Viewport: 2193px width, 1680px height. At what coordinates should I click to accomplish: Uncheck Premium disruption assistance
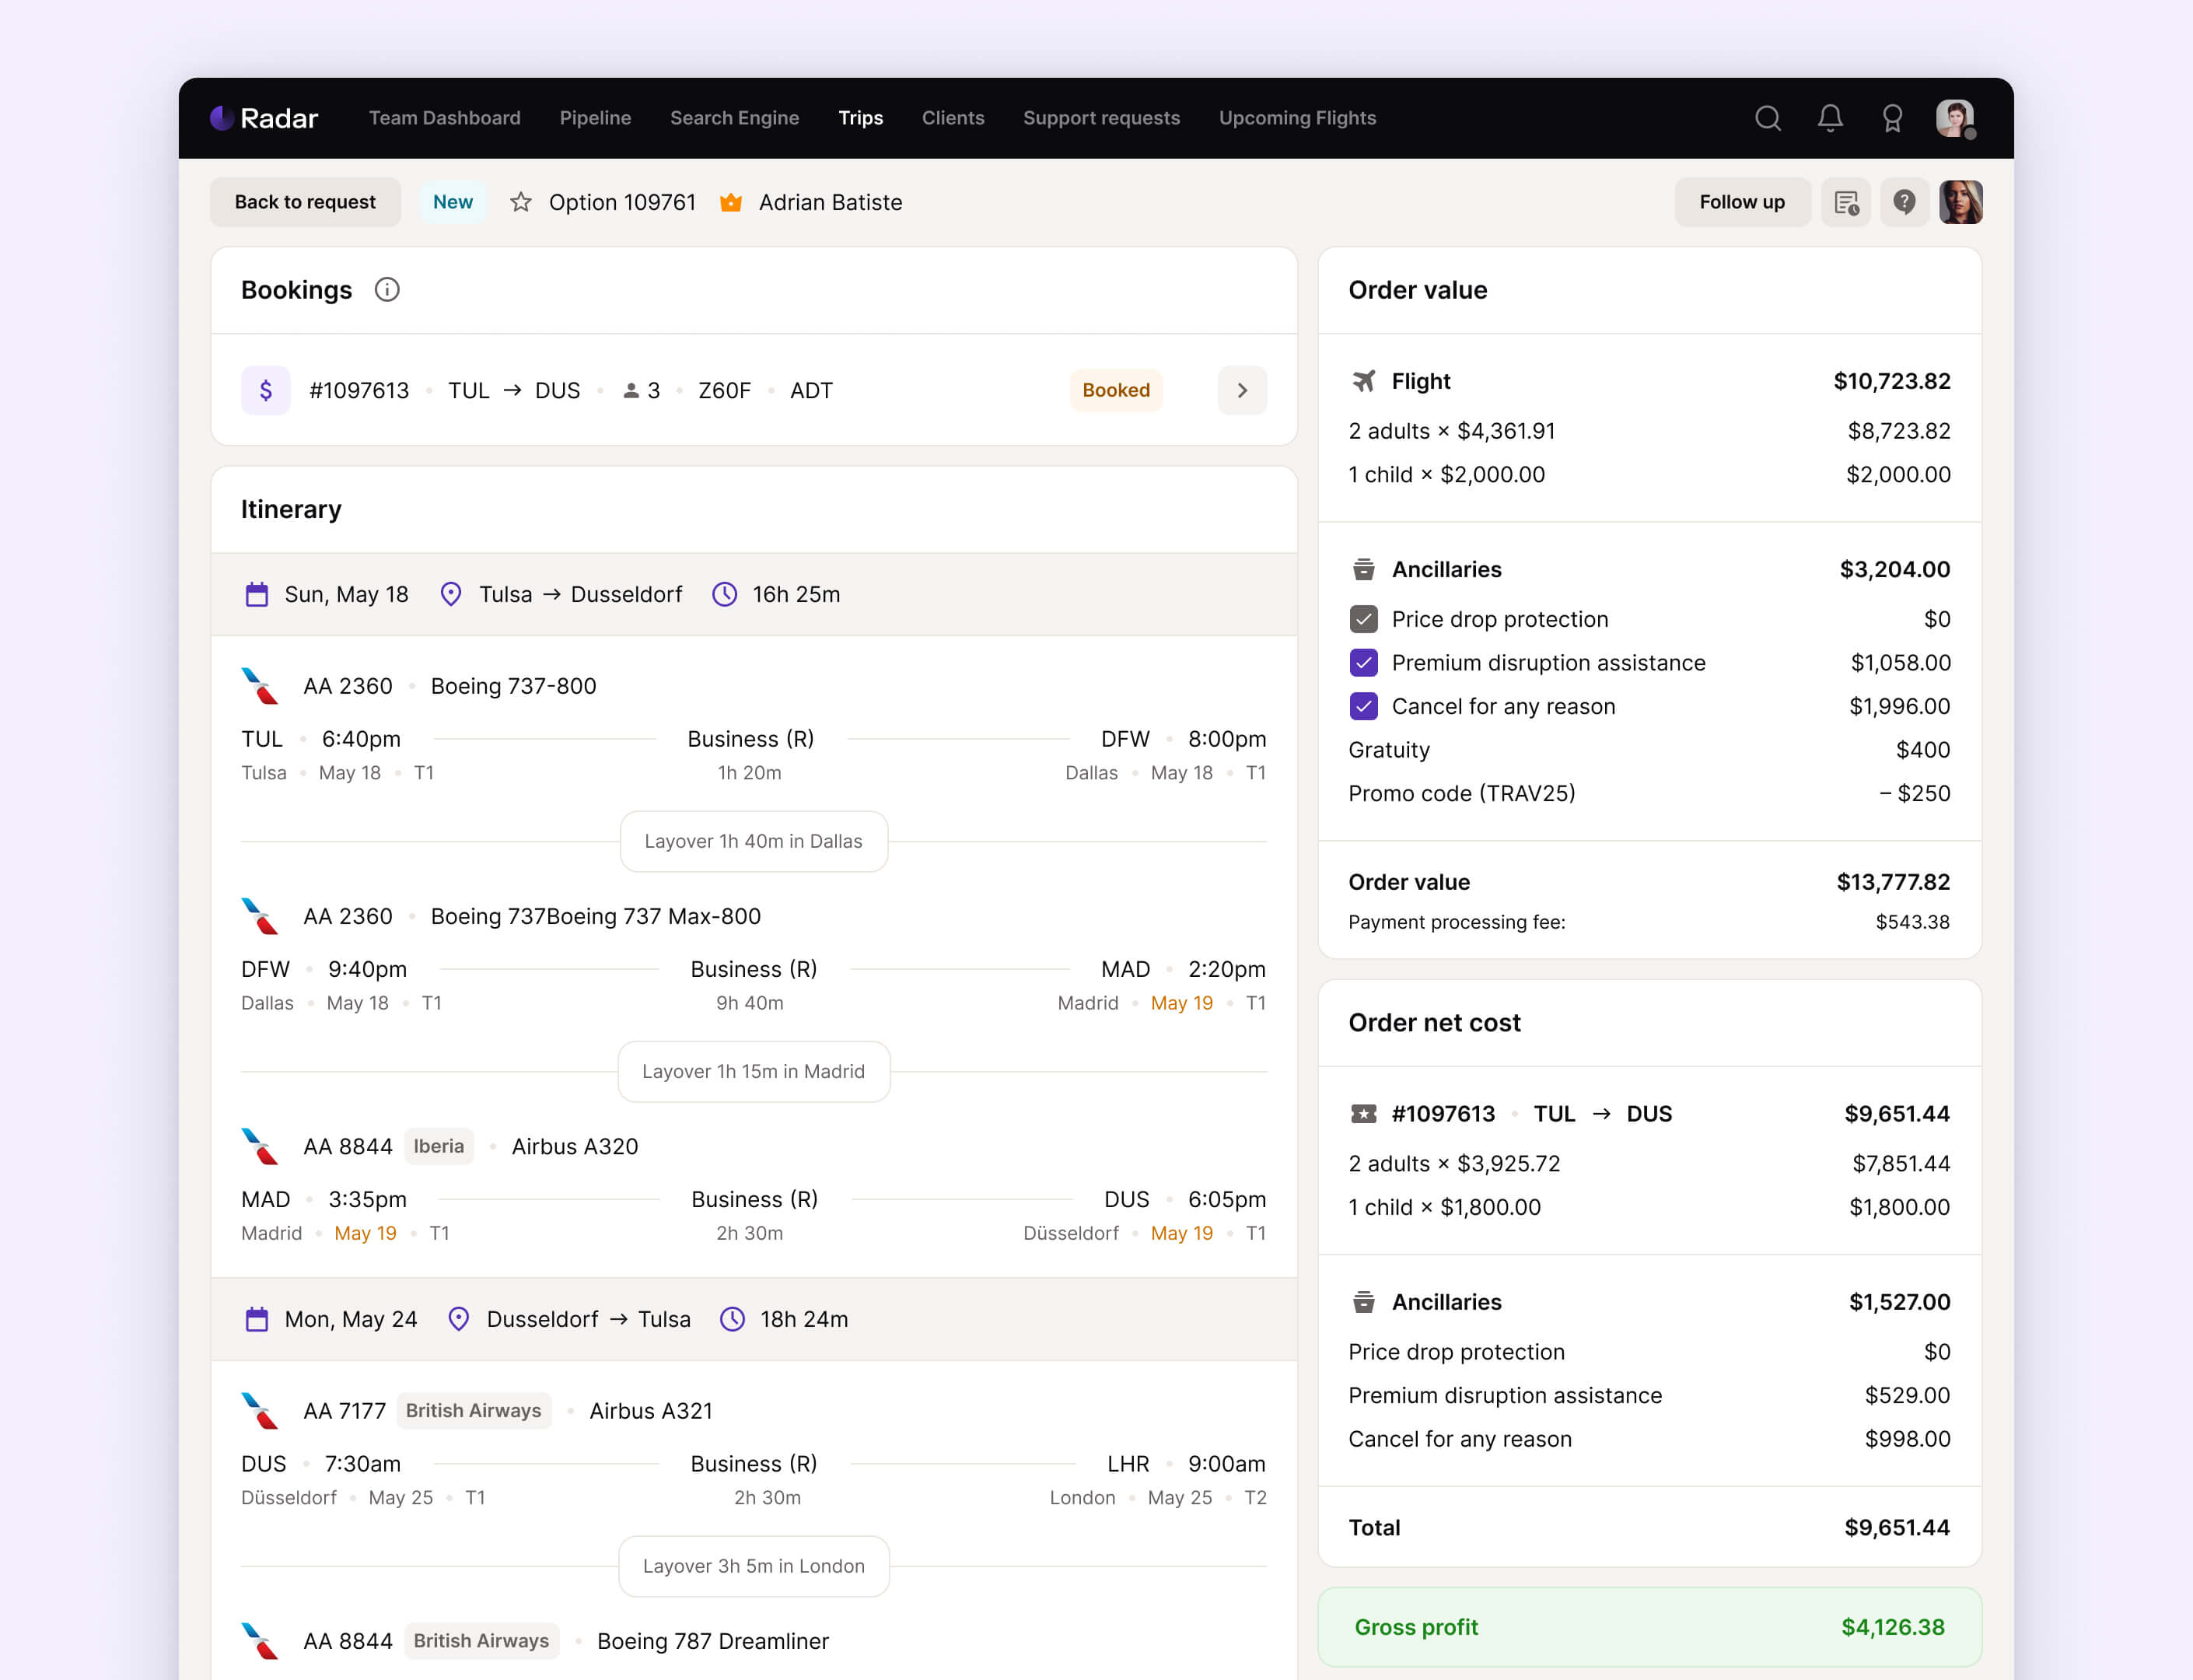(1363, 663)
